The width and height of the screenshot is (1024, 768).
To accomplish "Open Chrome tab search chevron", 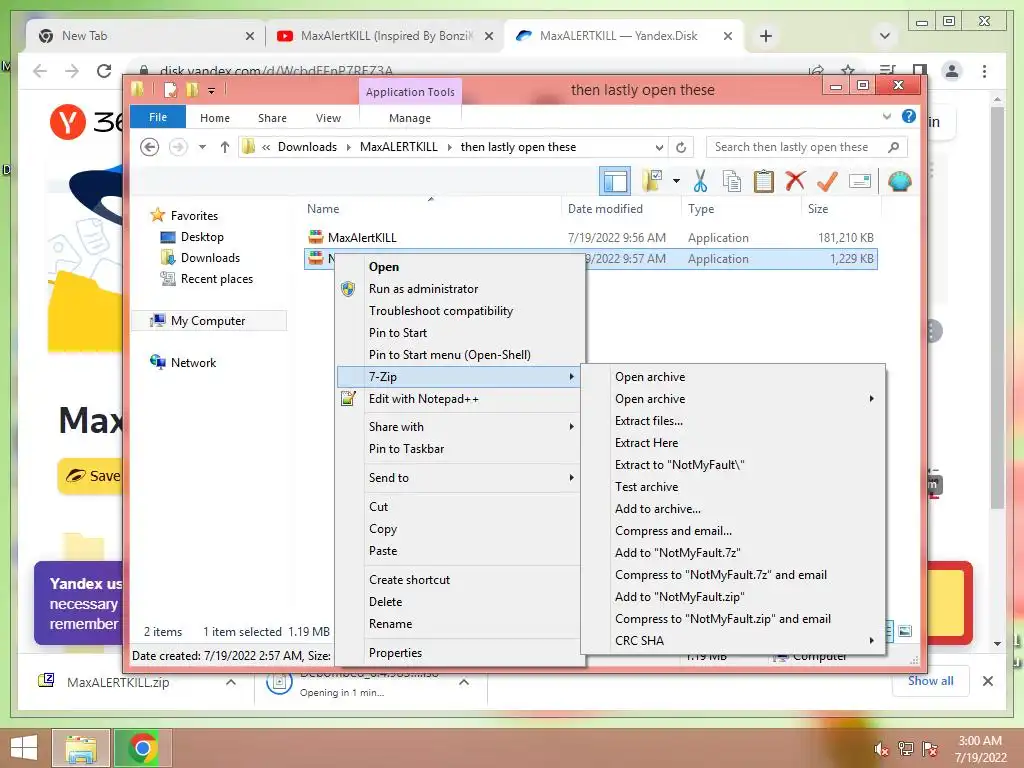I will point(885,36).
